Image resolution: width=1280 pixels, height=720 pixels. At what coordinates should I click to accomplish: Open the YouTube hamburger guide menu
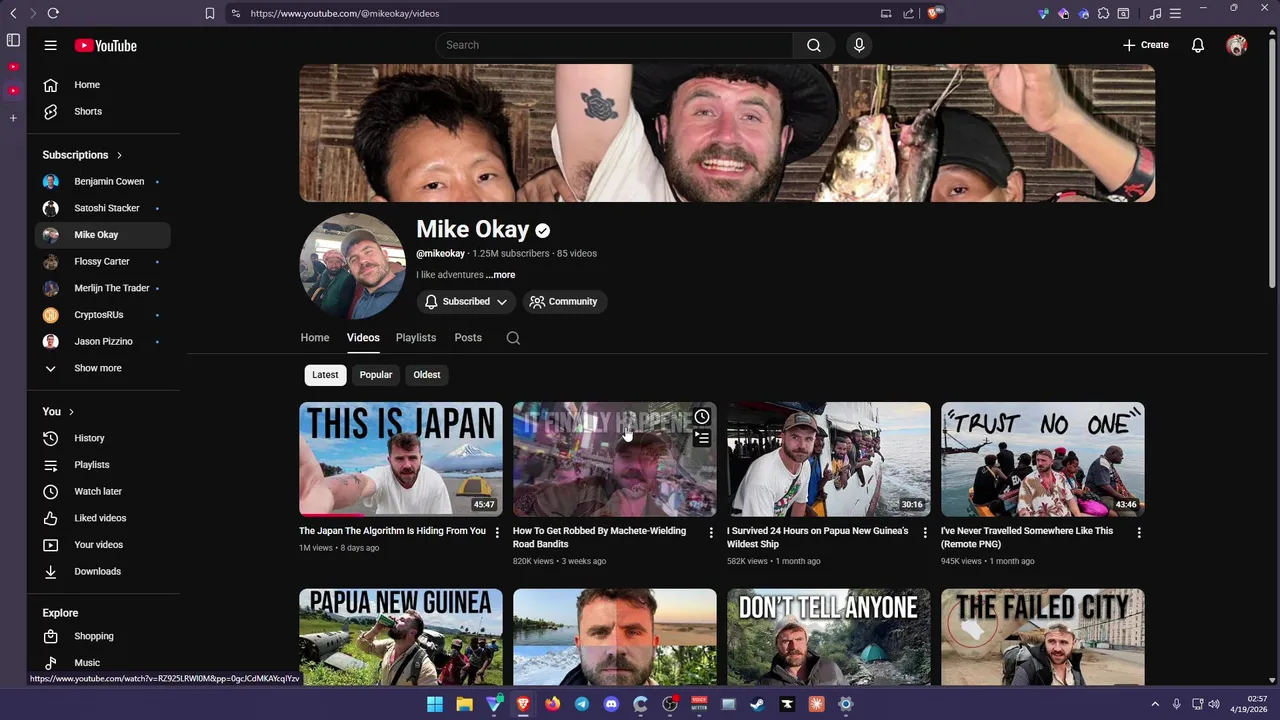(x=50, y=45)
